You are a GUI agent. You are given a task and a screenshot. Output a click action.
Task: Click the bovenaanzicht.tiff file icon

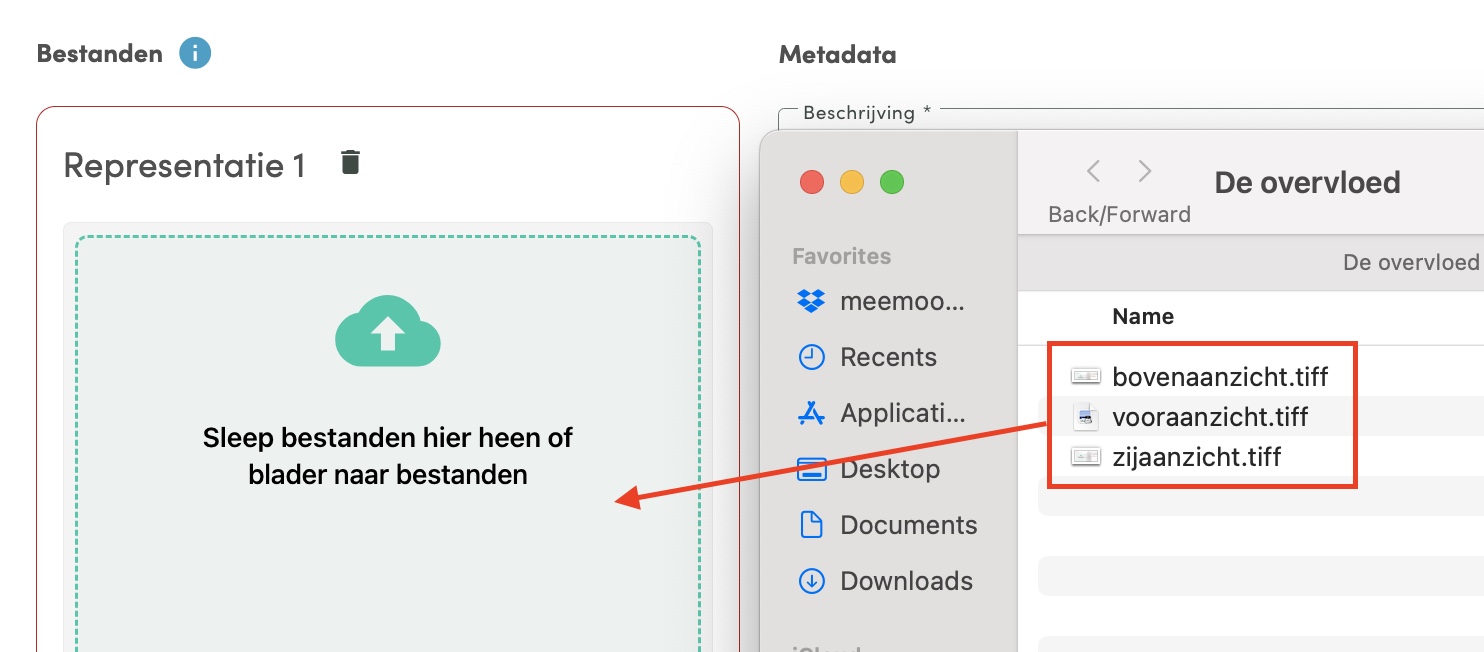1085,376
